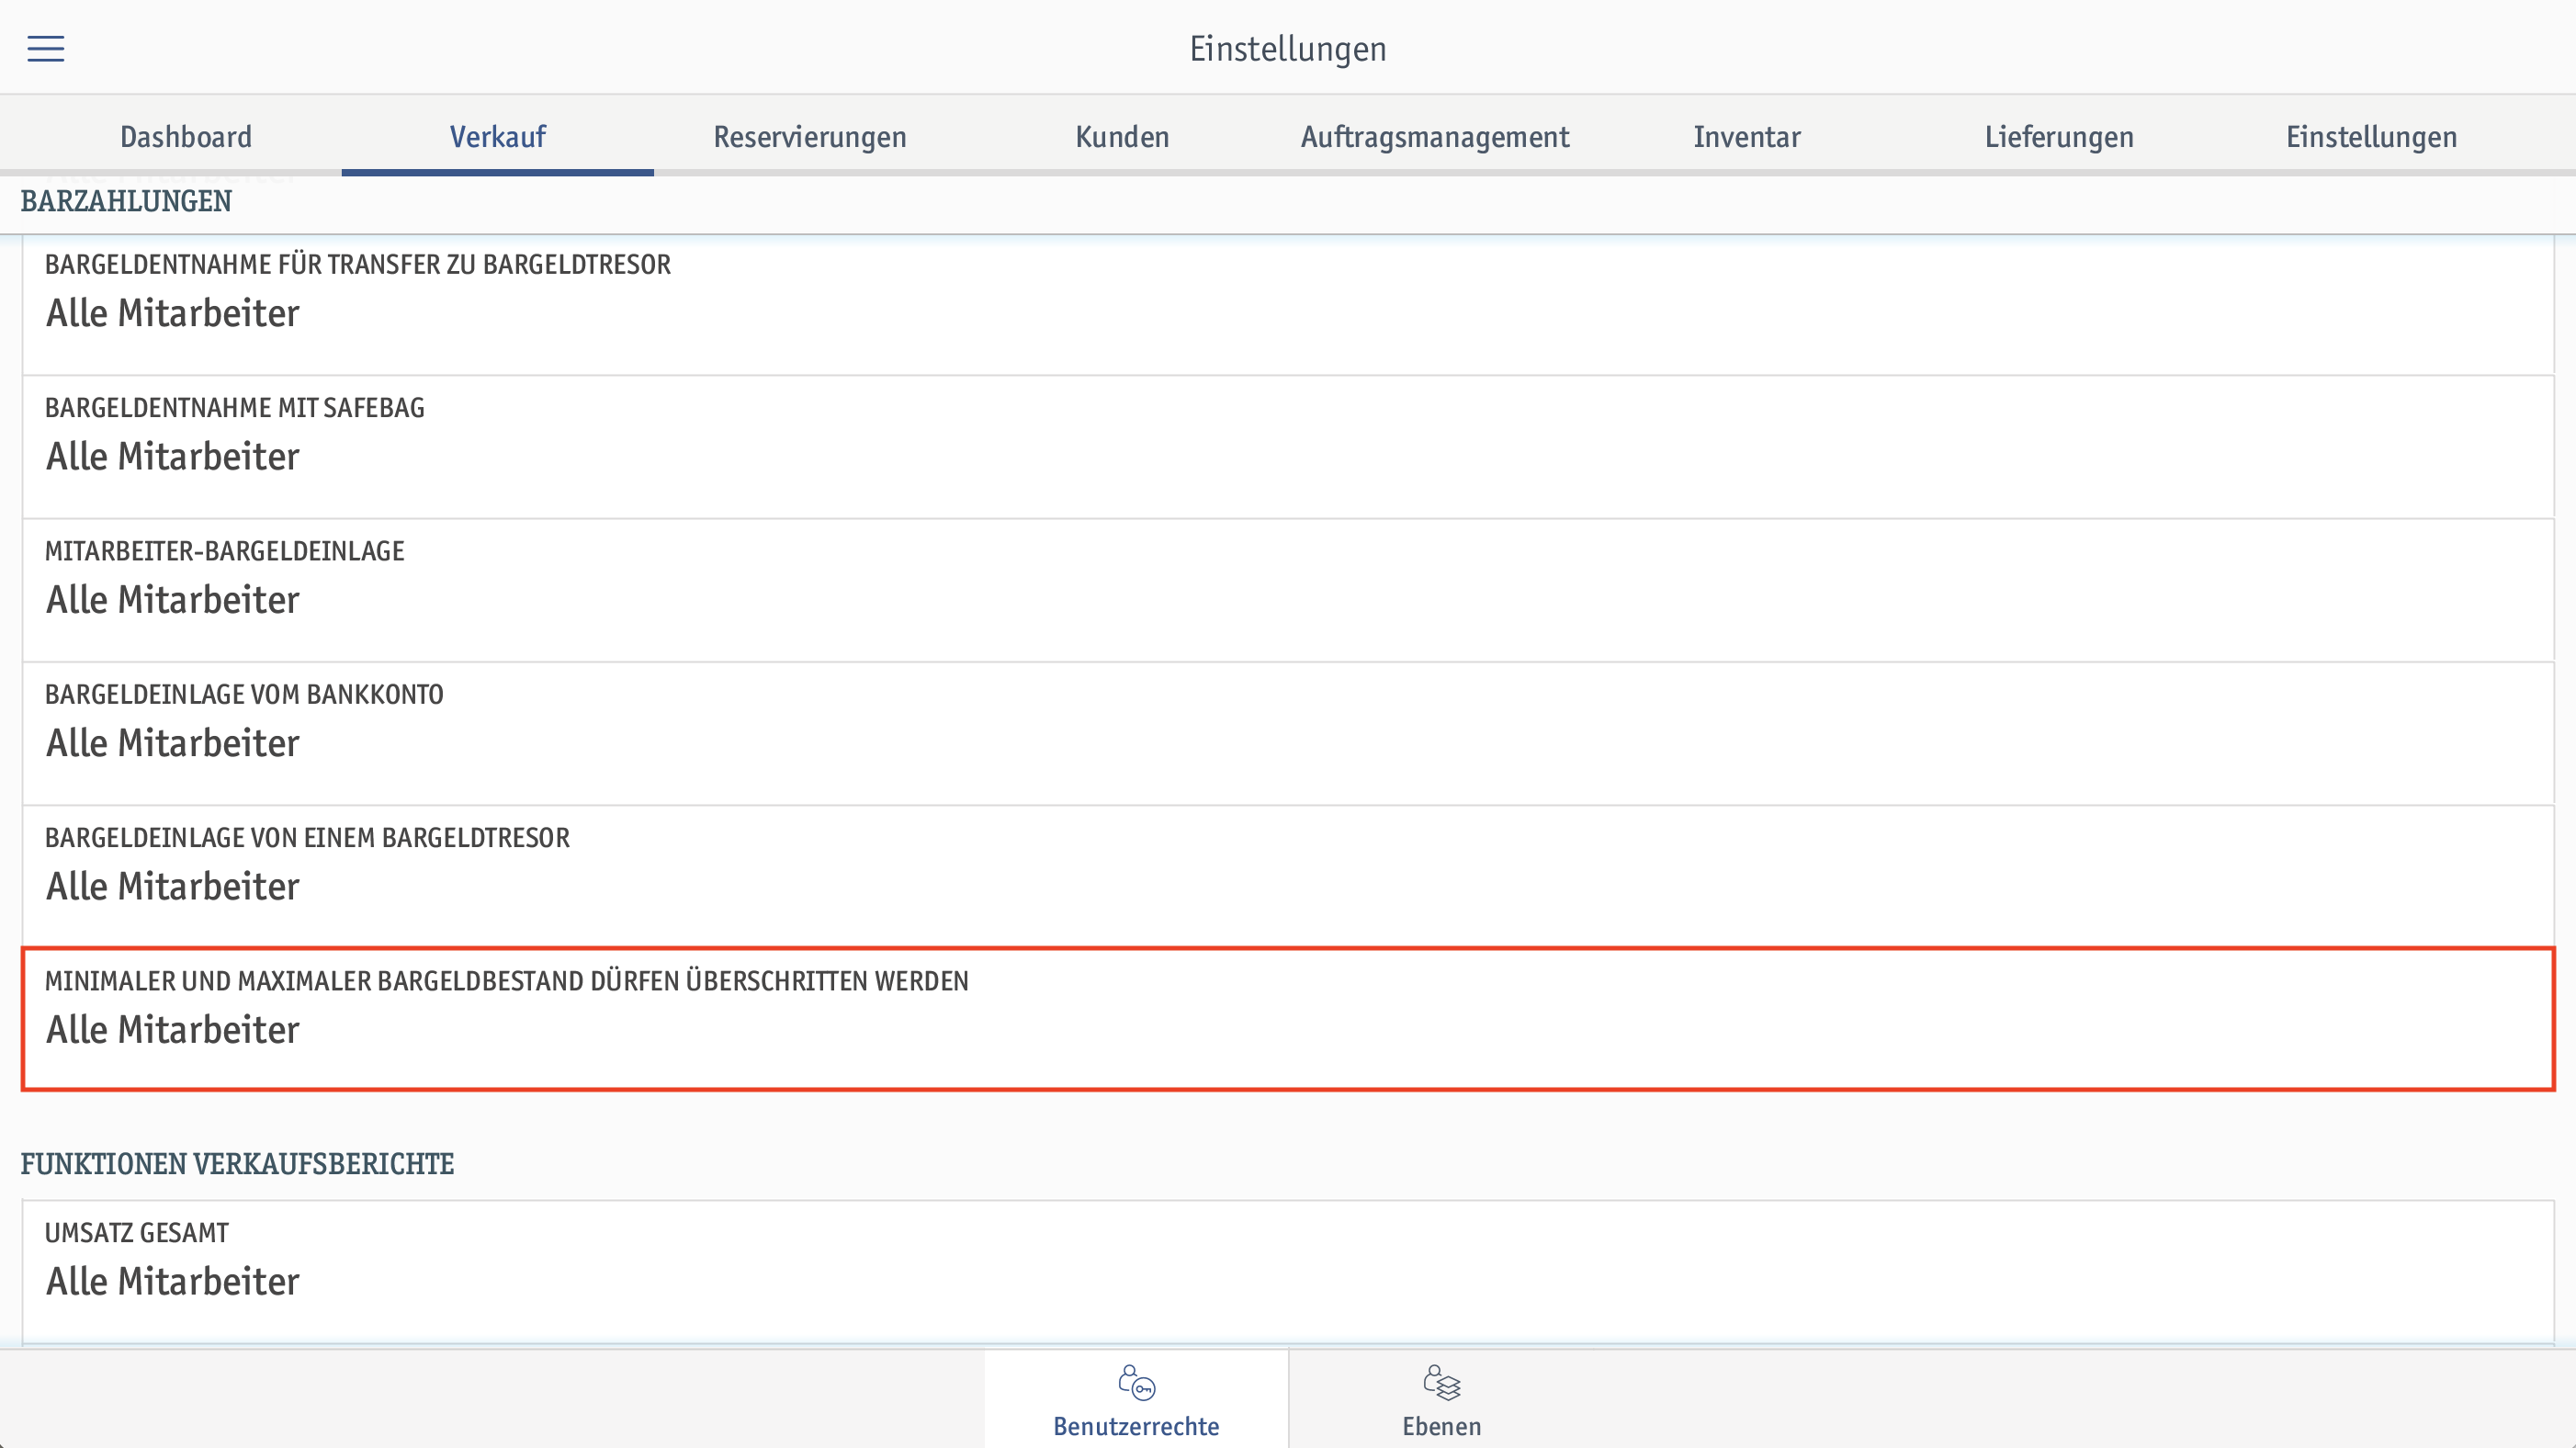Click the Benutzerrechte label in bottom bar

[1136, 1426]
